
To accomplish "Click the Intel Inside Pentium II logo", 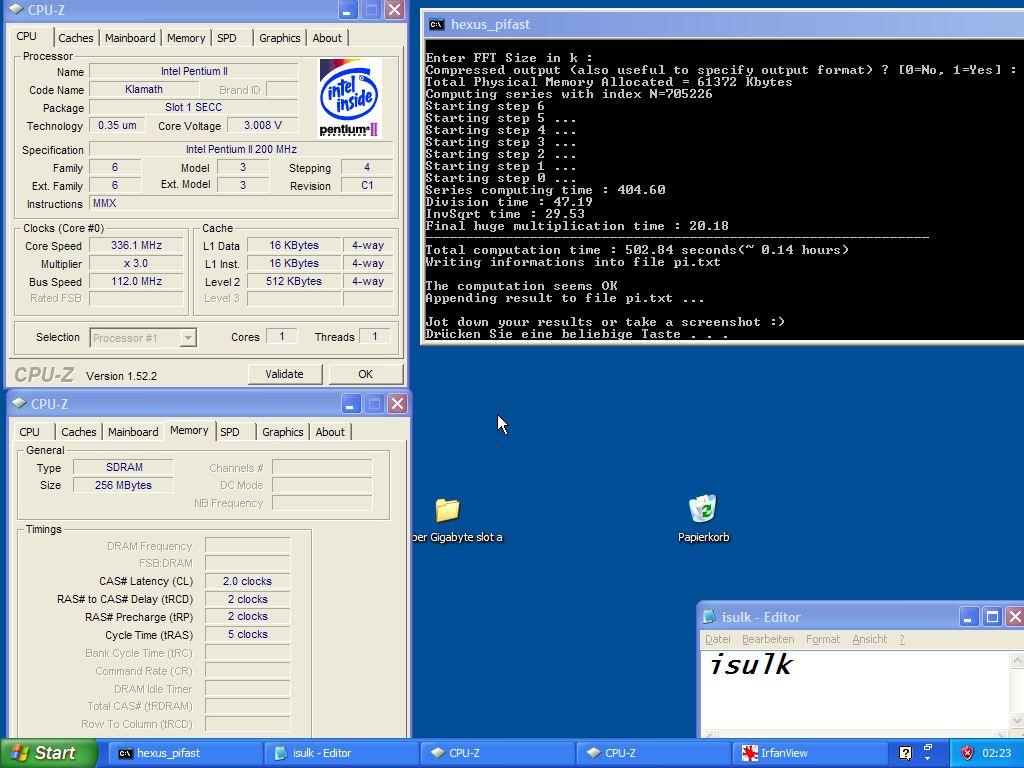I will click(x=350, y=98).
